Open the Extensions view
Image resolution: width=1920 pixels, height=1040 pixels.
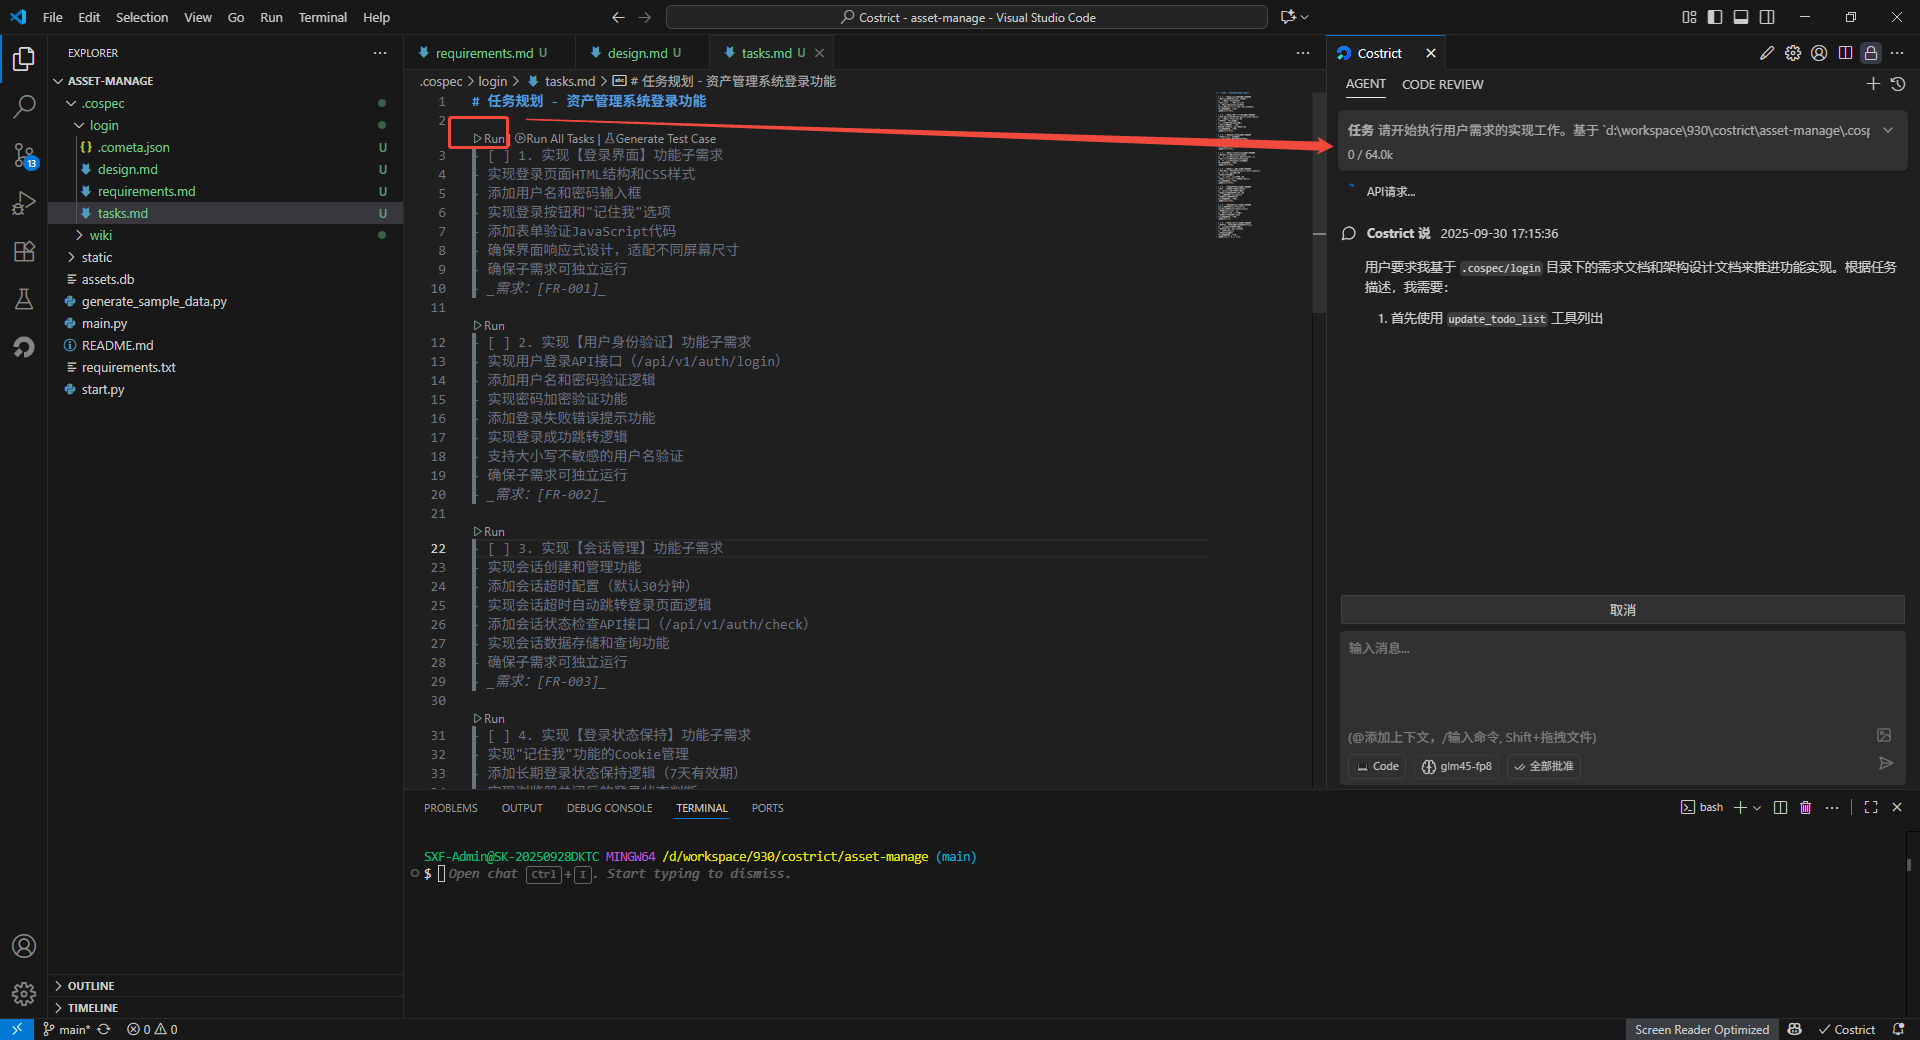(x=24, y=251)
